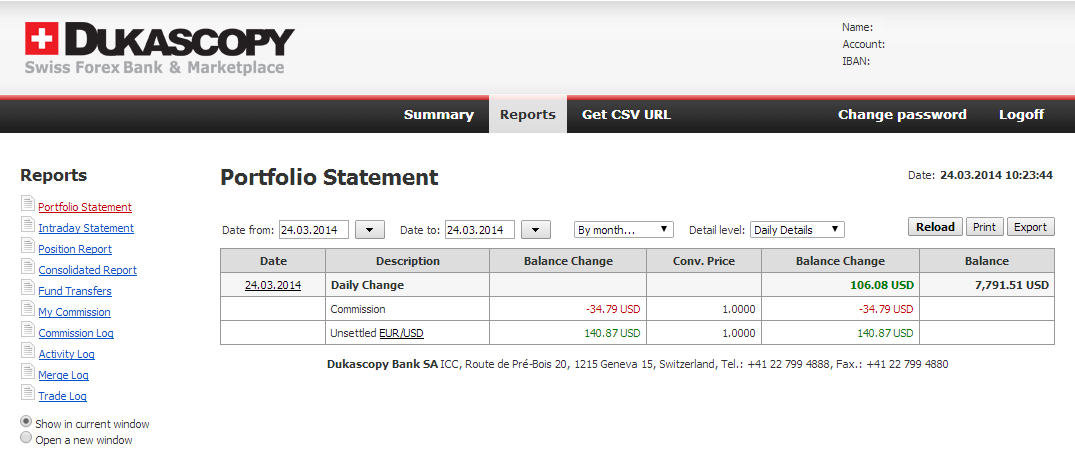Click document icon beside Trade Log

[x=27, y=392]
